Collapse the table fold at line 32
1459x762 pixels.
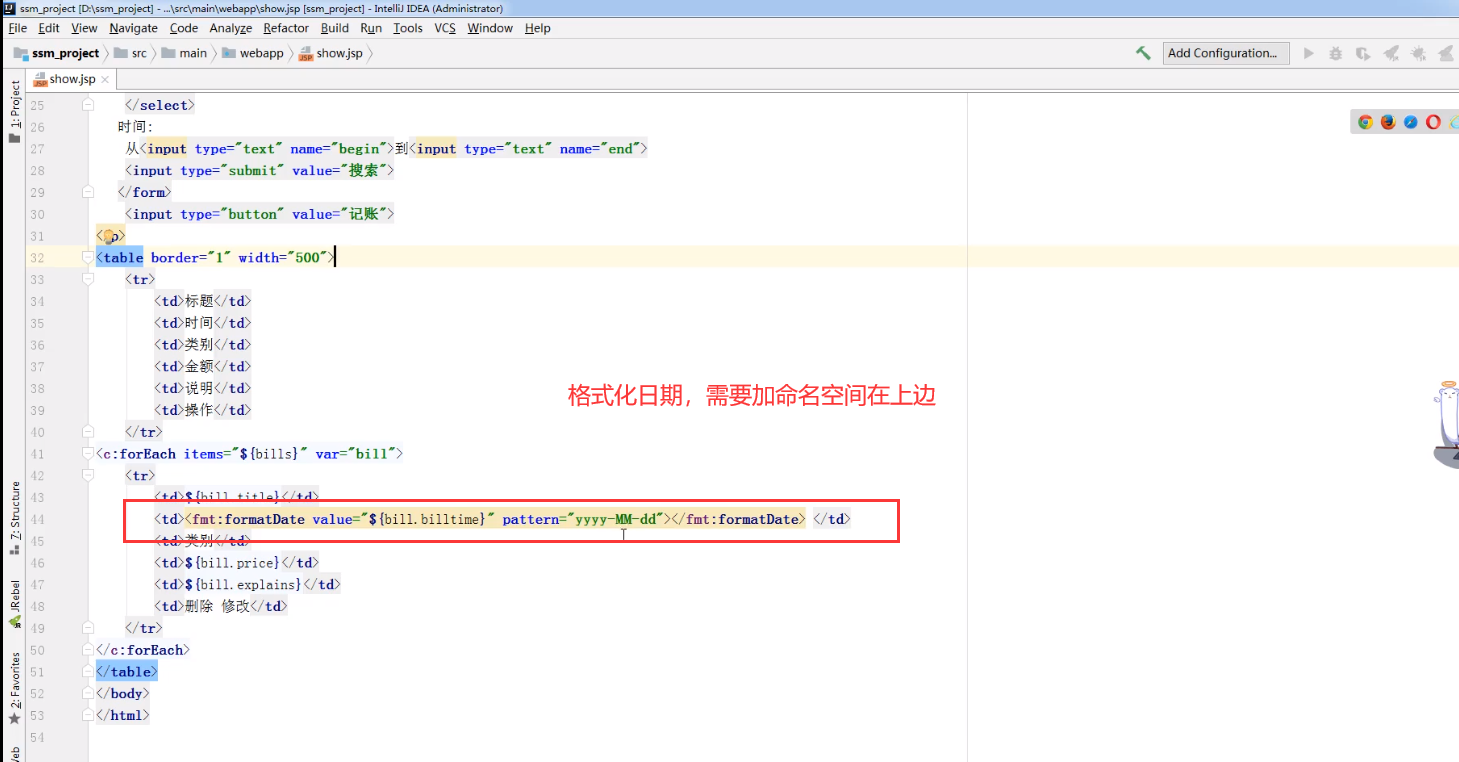tap(88, 257)
